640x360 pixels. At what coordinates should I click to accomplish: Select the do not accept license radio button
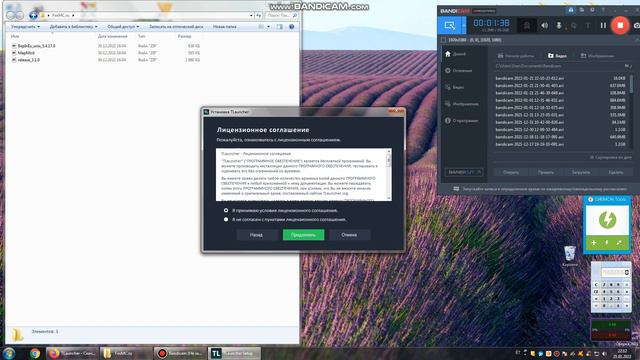coord(226,219)
